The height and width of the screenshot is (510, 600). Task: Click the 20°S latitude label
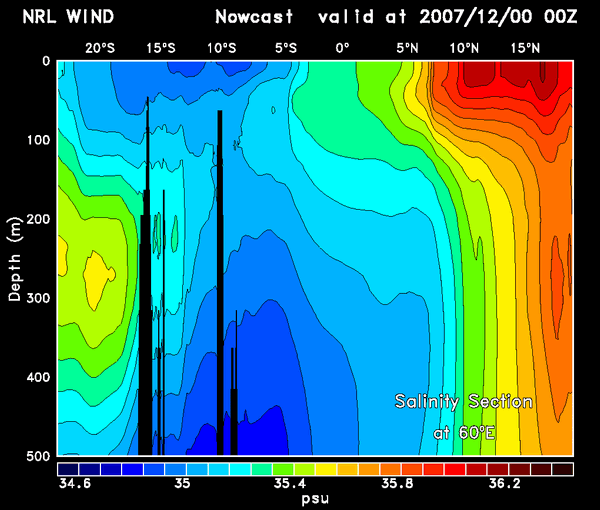click(99, 48)
